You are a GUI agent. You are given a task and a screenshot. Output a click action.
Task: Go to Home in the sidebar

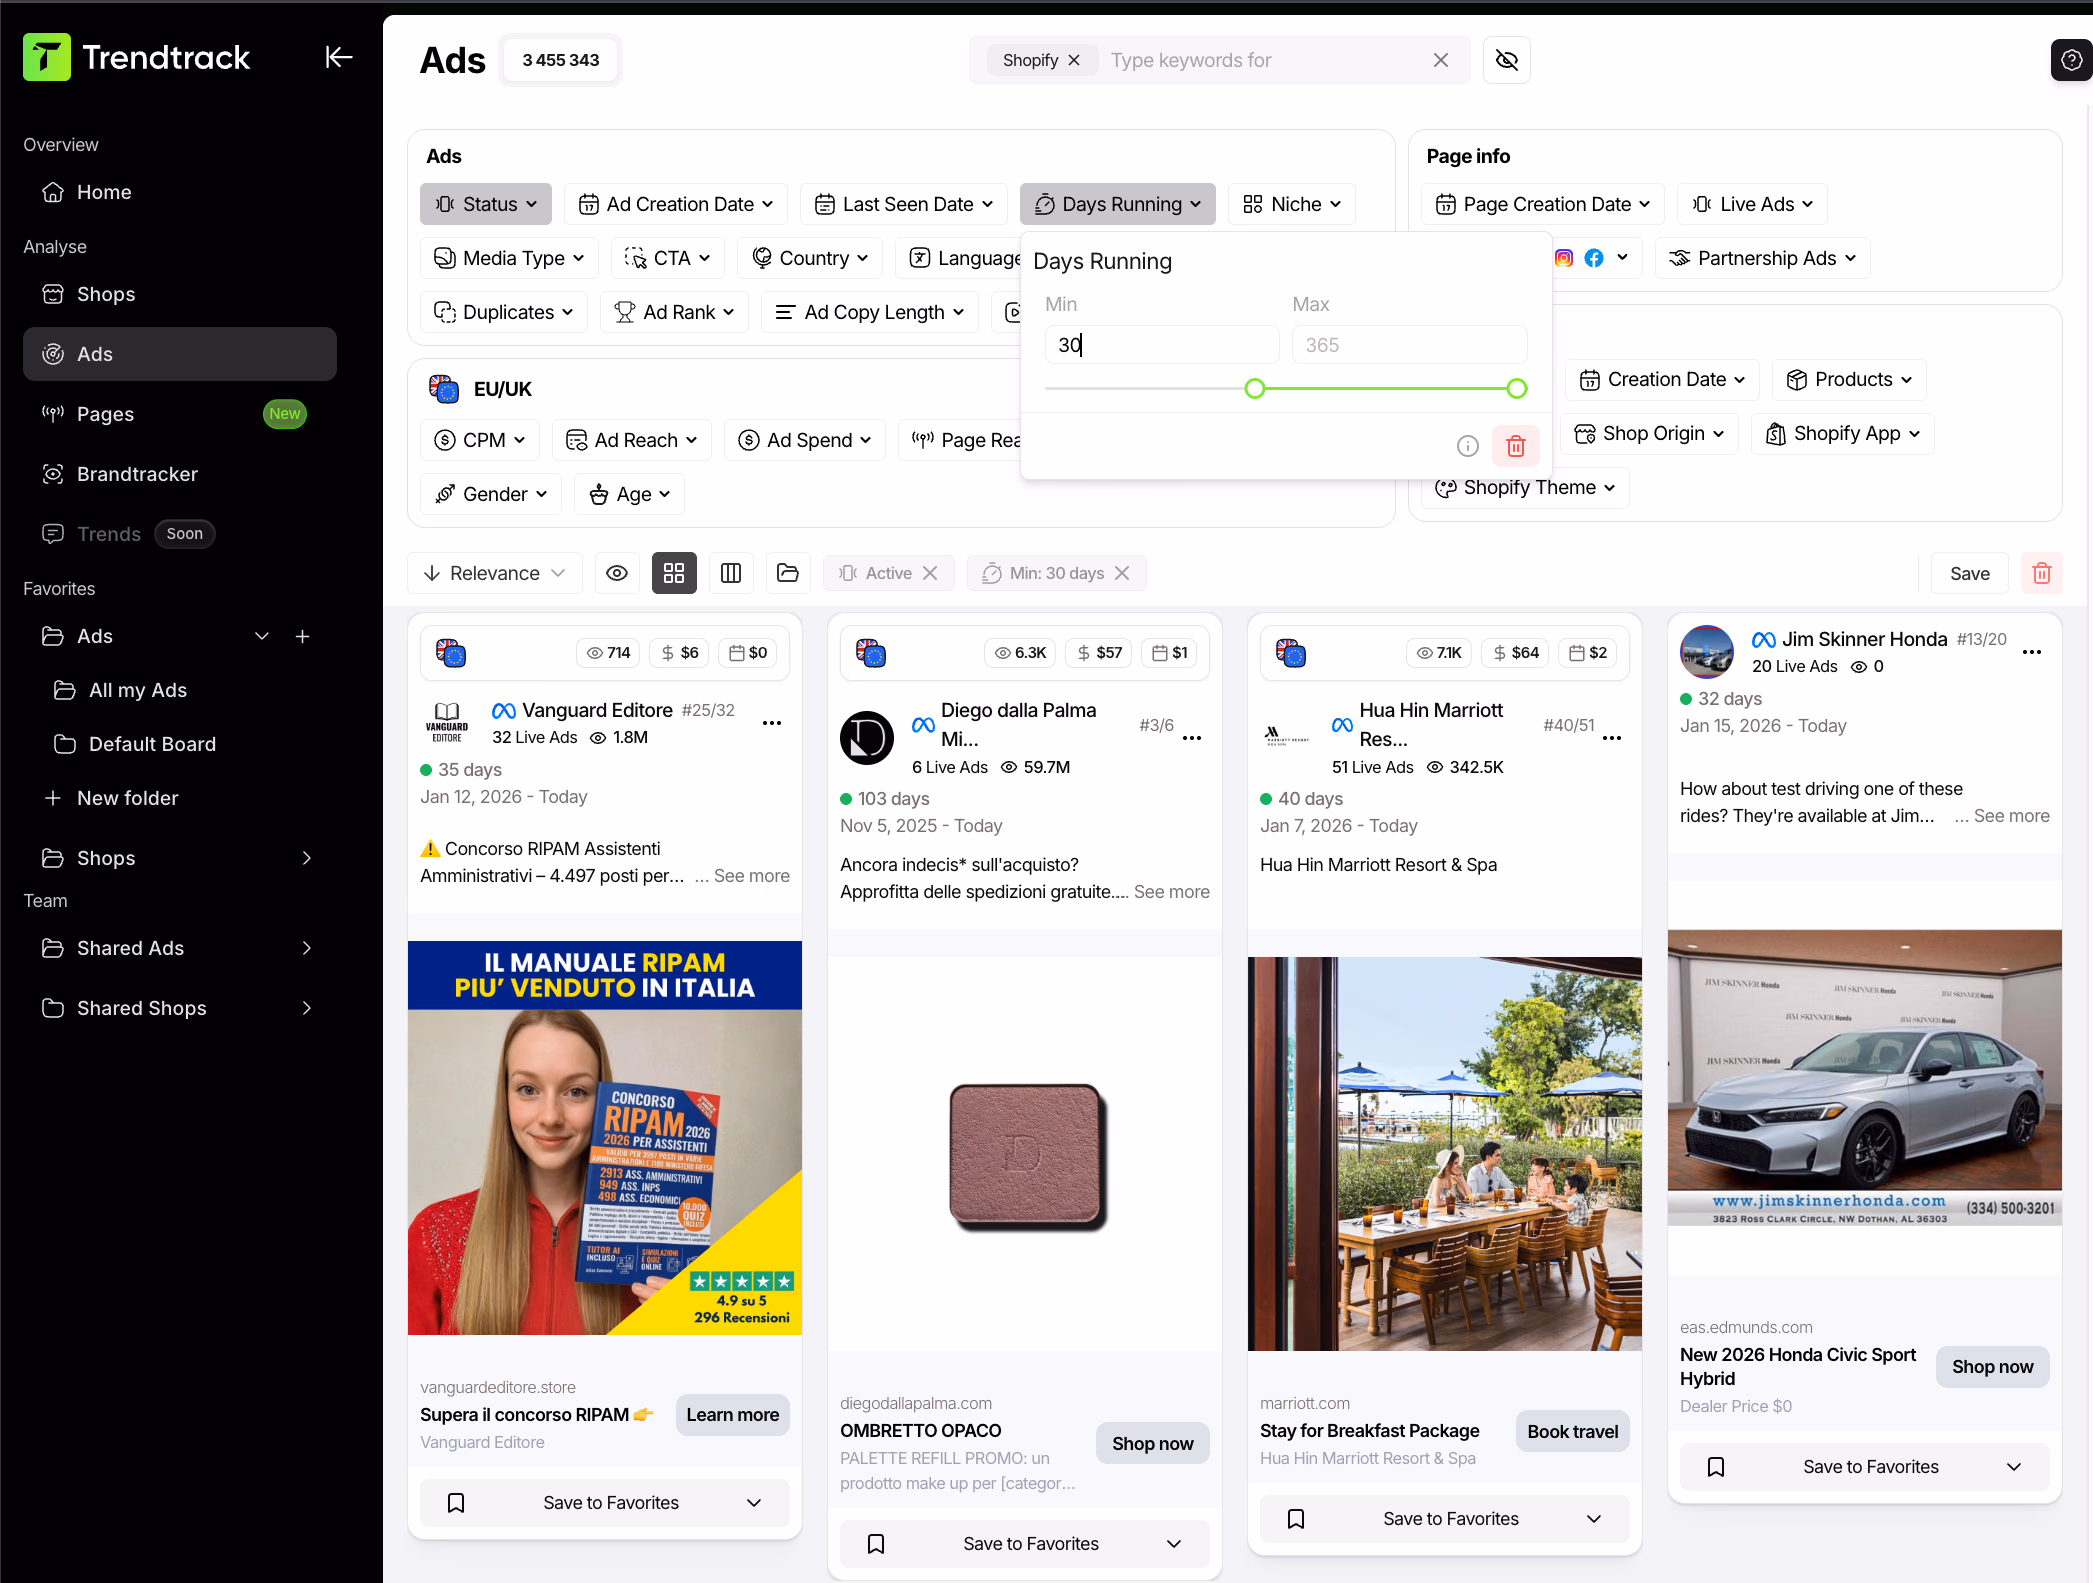click(x=104, y=192)
